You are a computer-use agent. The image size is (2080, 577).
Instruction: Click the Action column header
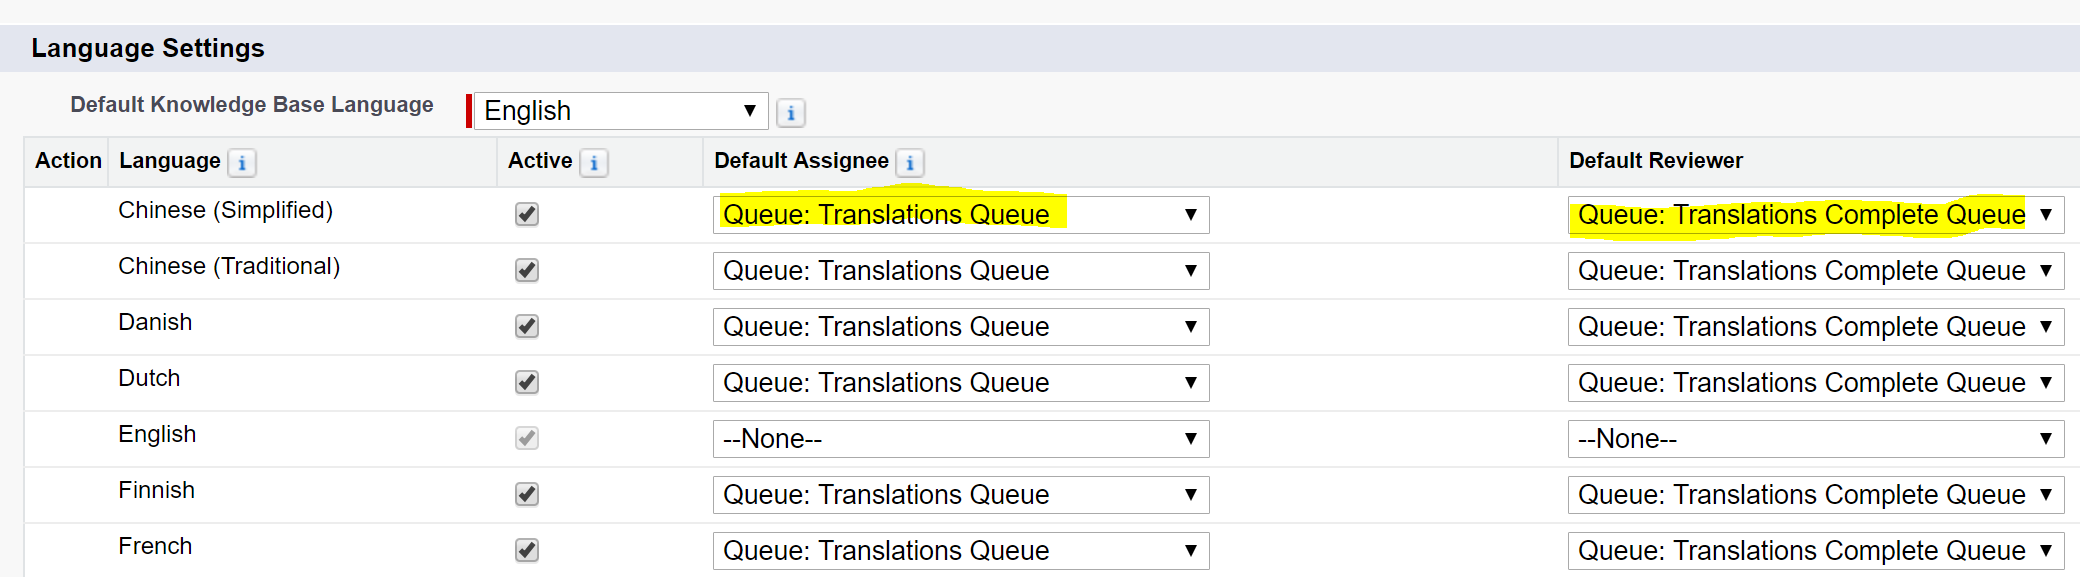pos(68,161)
